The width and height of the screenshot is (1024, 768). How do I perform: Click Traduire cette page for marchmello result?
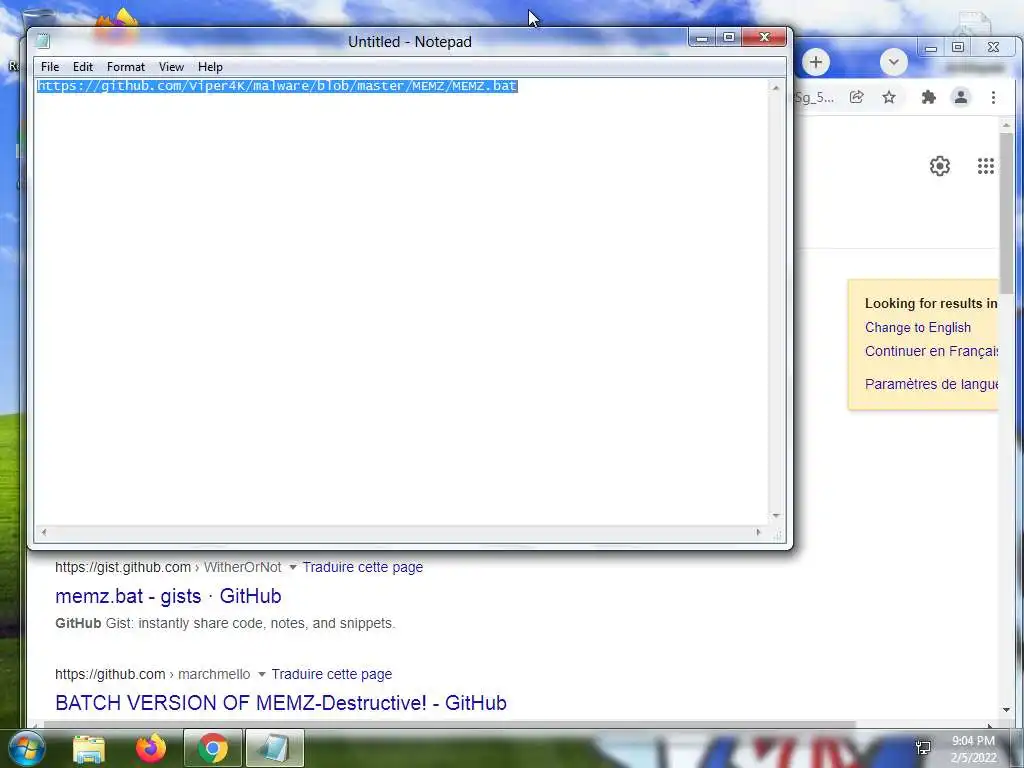(332, 674)
